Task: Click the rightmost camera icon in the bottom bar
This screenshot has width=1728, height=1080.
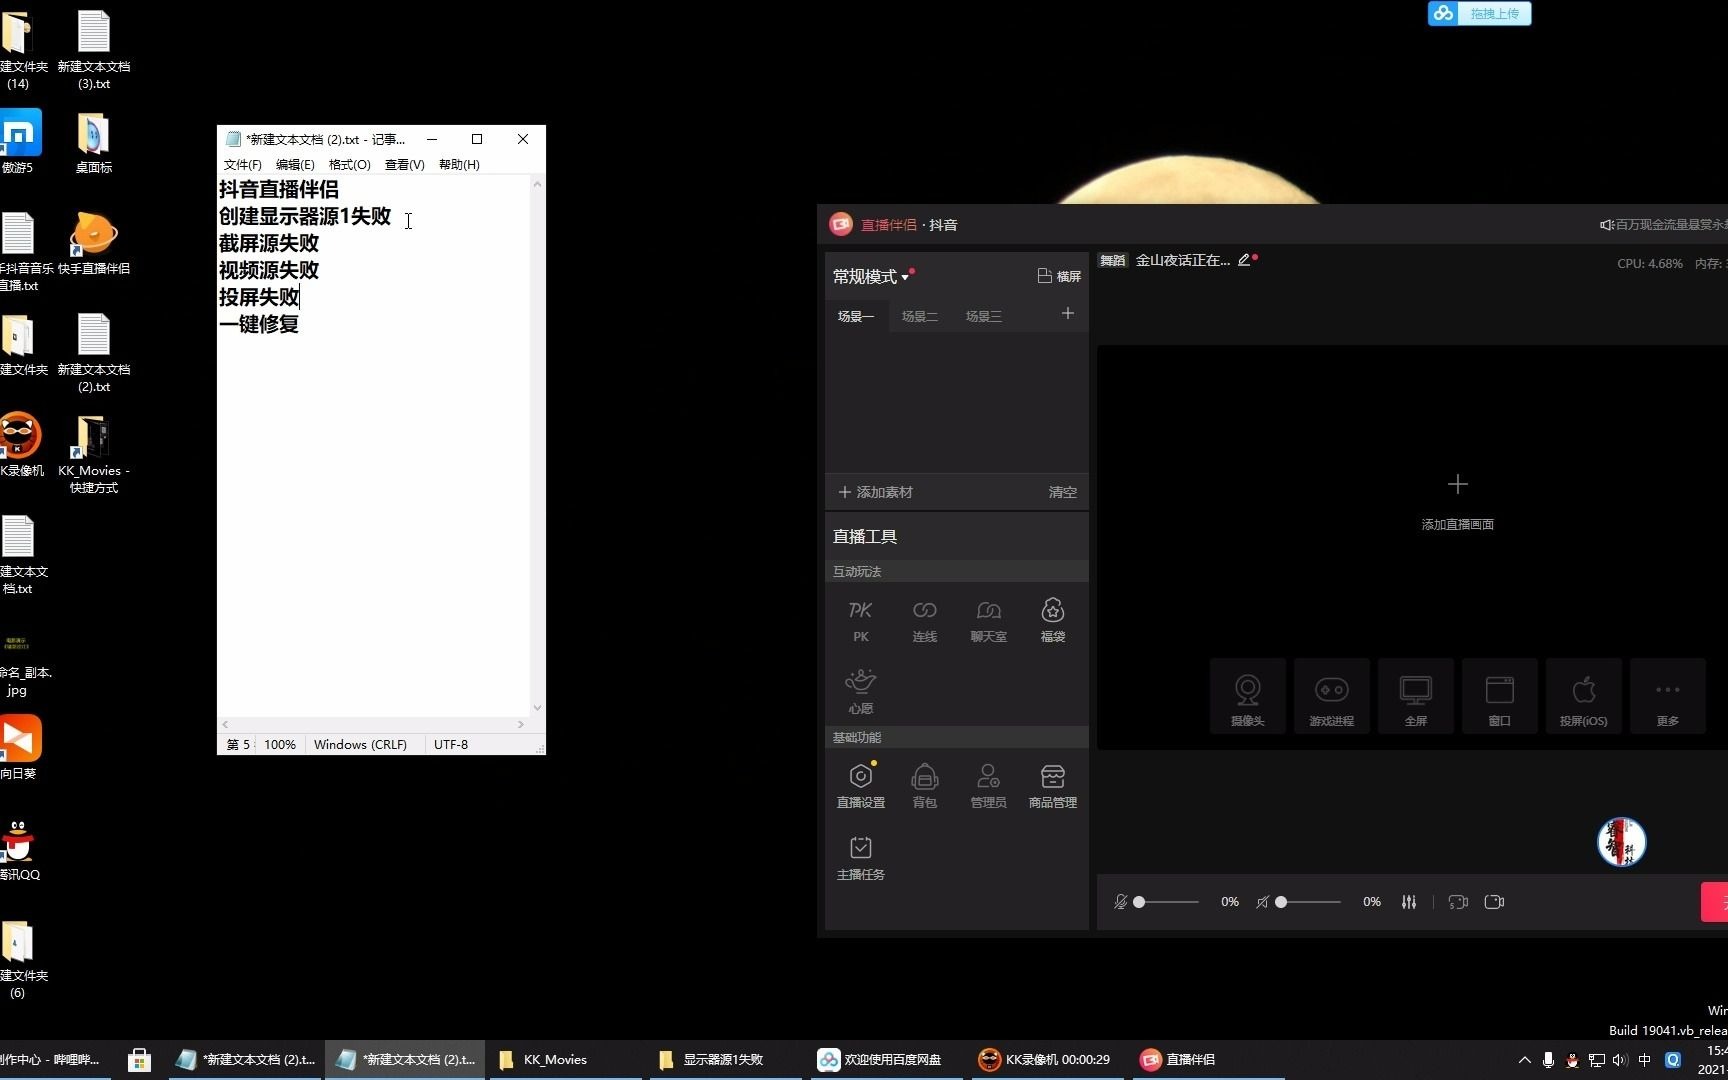Action: 1494,902
